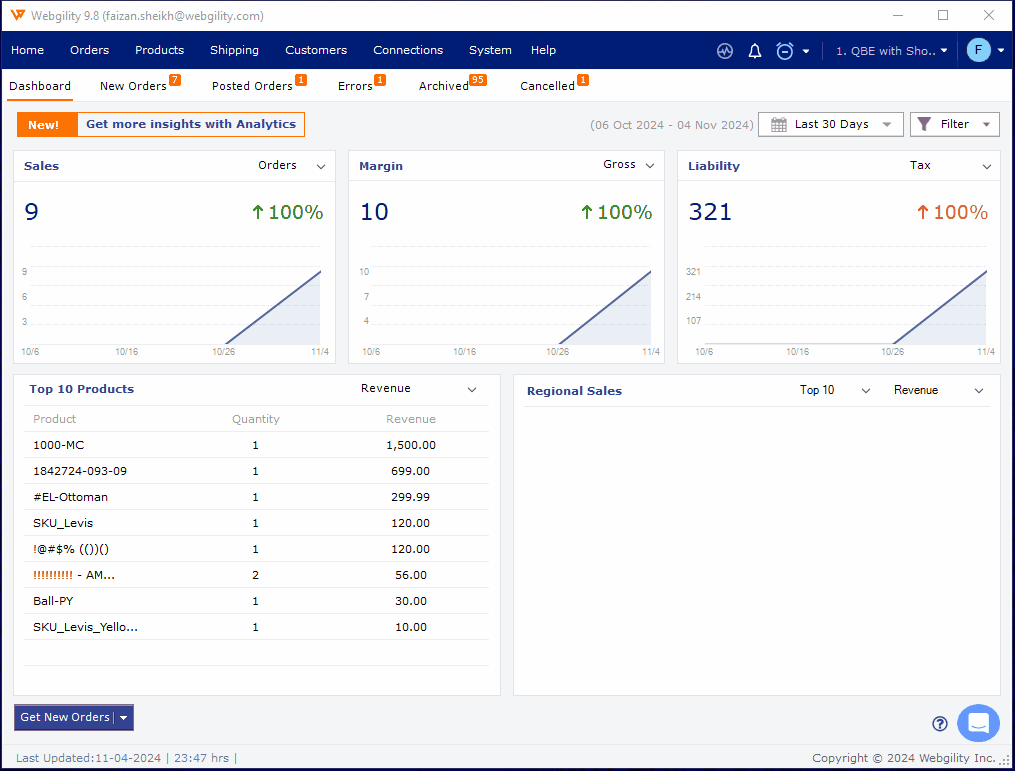The width and height of the screenshot is (1015, 771).
Task: Switch to the Archived tab
Action: [x=444, y=86]
